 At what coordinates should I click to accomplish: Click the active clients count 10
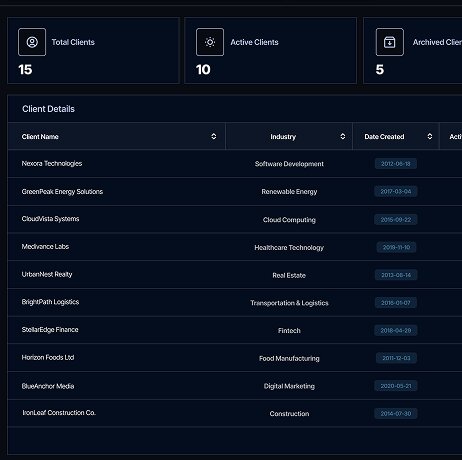203,70
